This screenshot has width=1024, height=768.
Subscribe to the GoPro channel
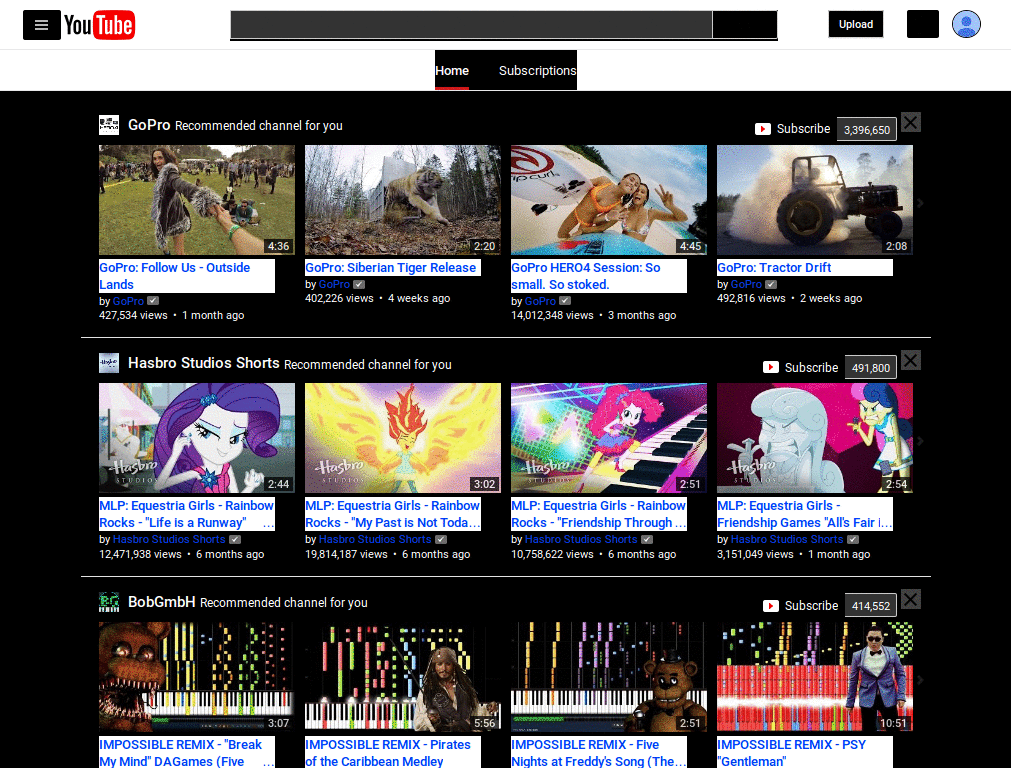tap(792, 129)
